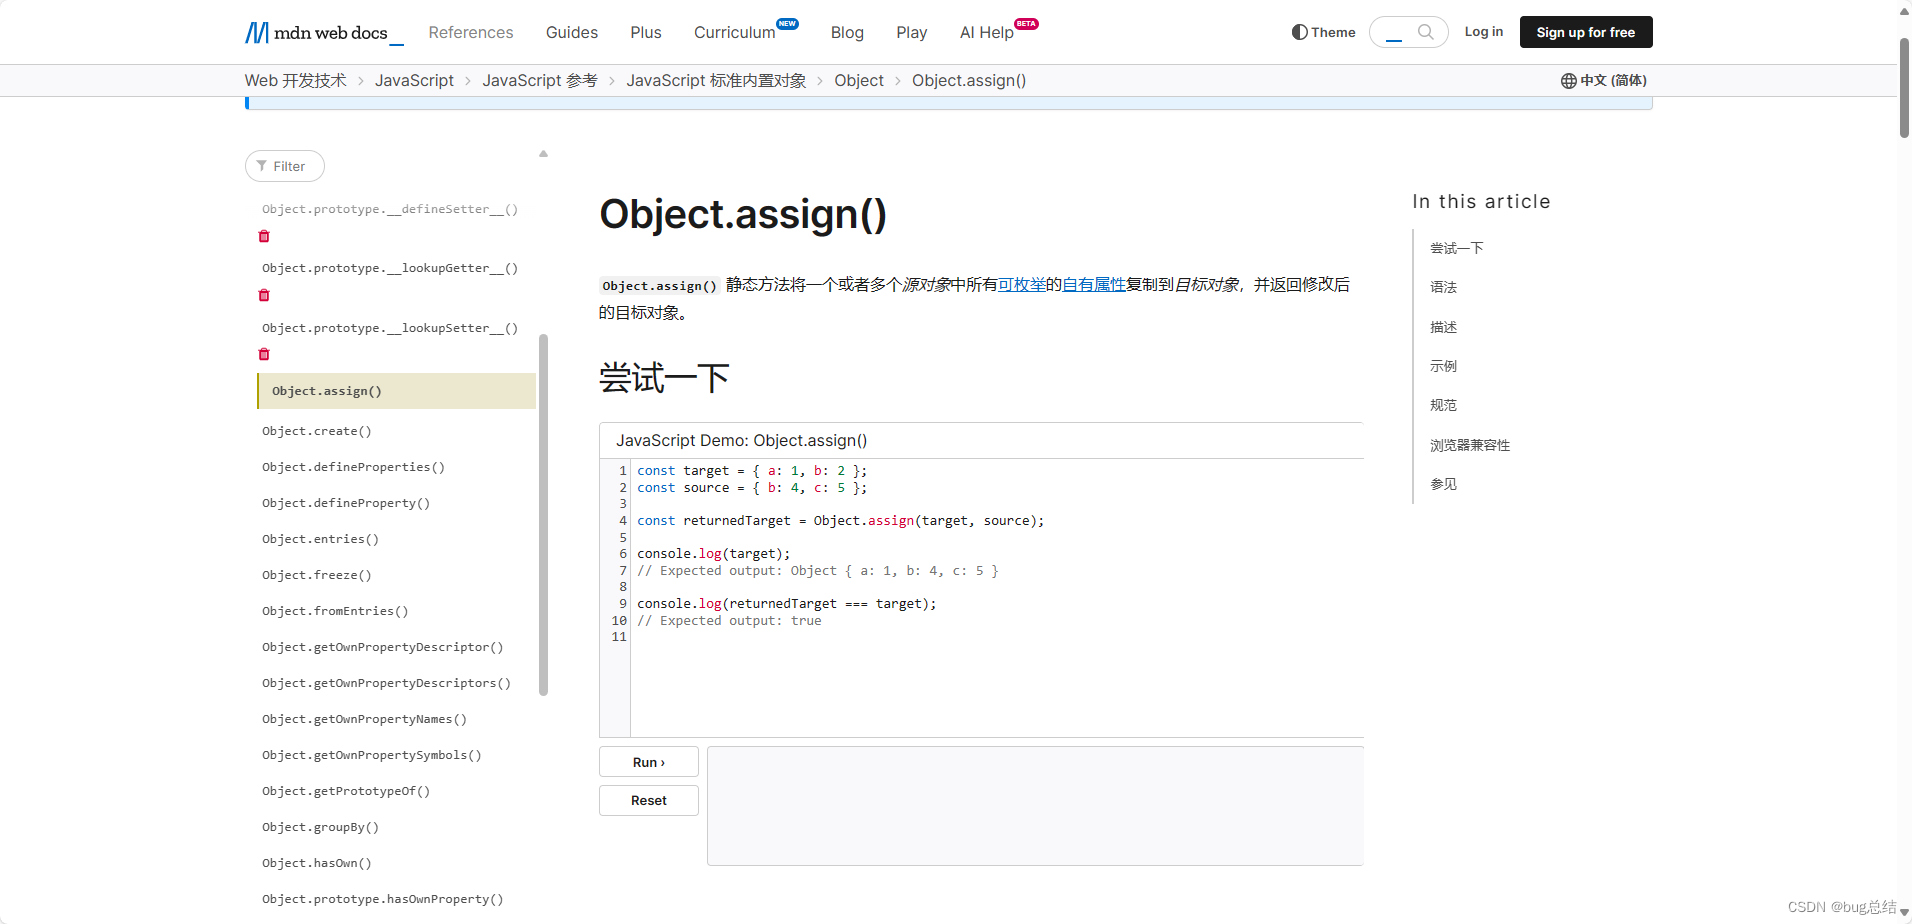Click the 可枚举 link in the description

[1022, 284]
